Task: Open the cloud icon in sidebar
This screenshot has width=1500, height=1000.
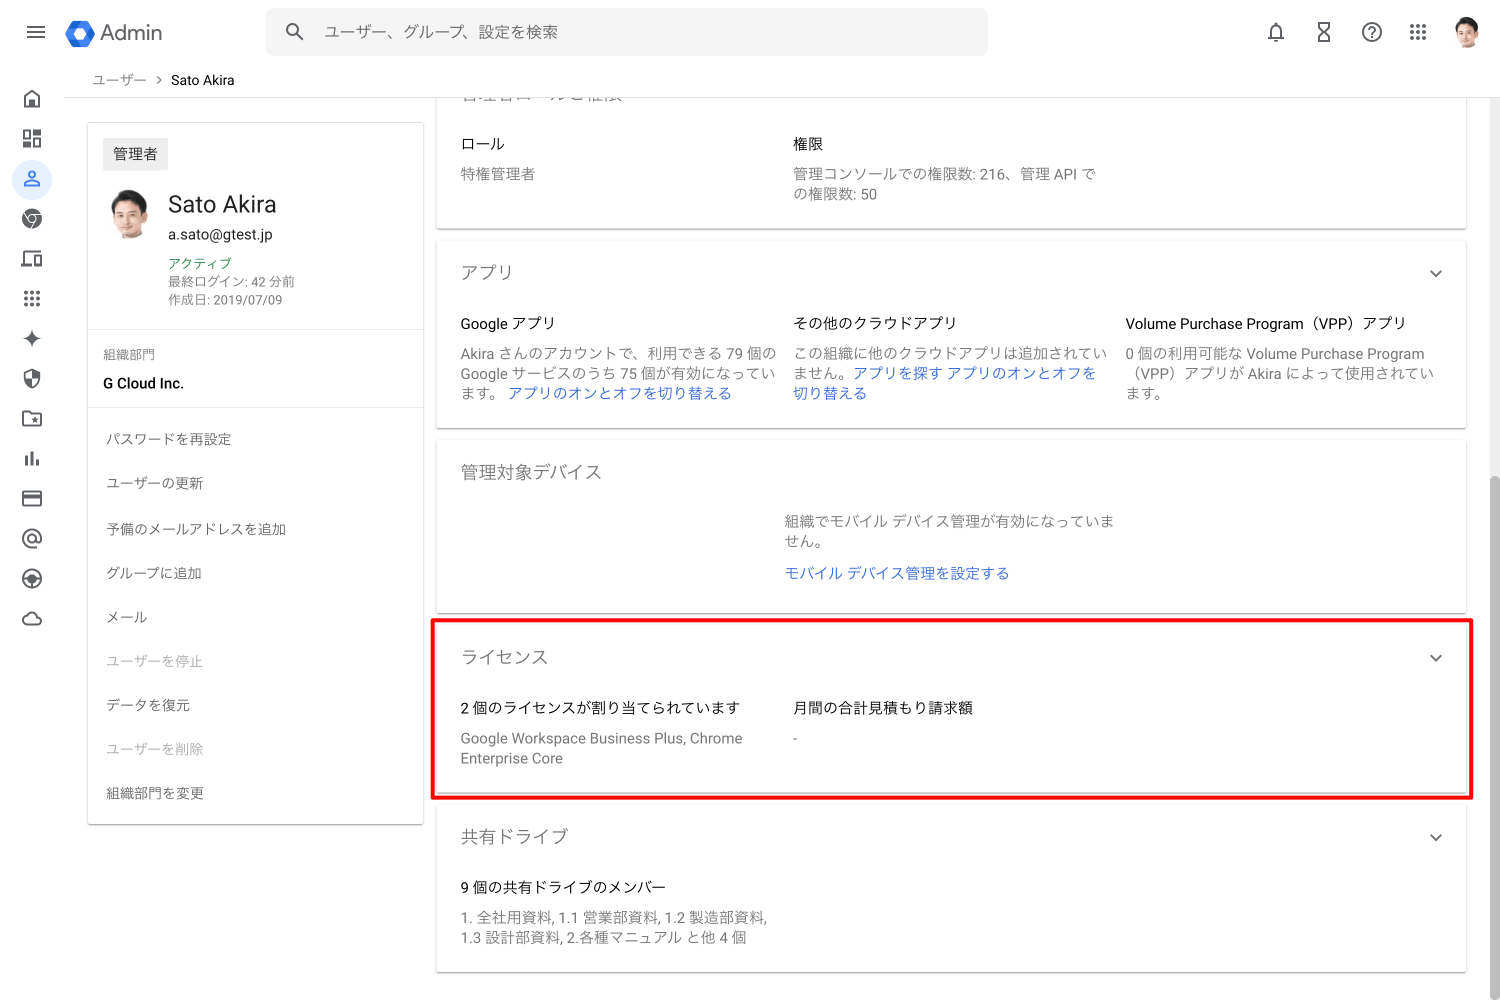Action: tap(32, 619)
